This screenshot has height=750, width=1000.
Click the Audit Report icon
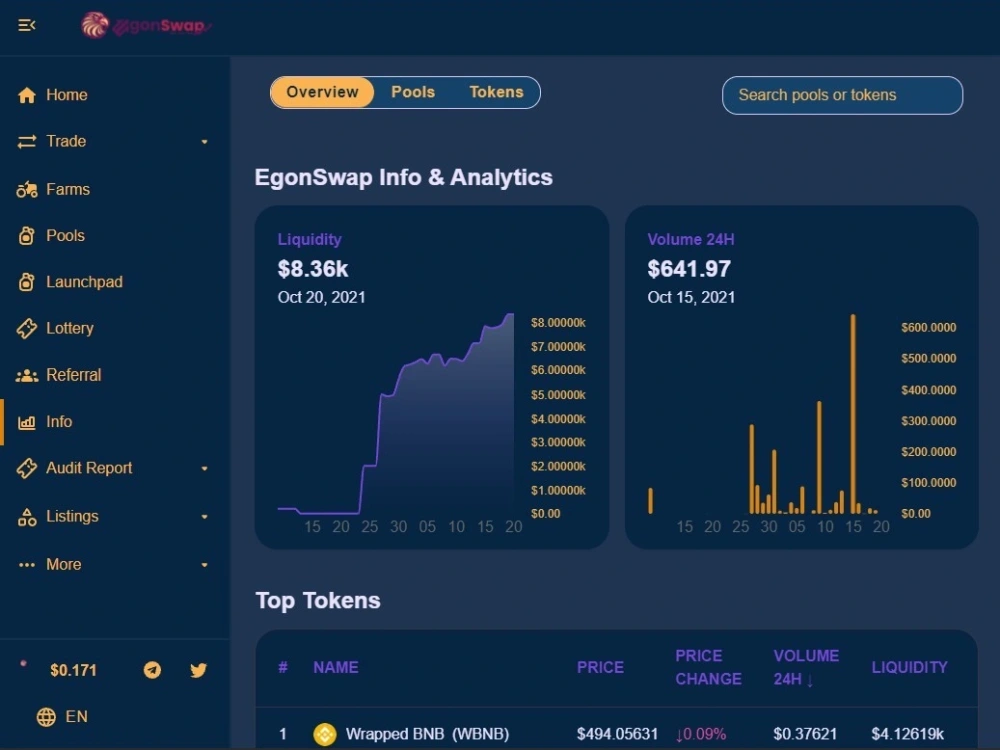tap(26, 468)
